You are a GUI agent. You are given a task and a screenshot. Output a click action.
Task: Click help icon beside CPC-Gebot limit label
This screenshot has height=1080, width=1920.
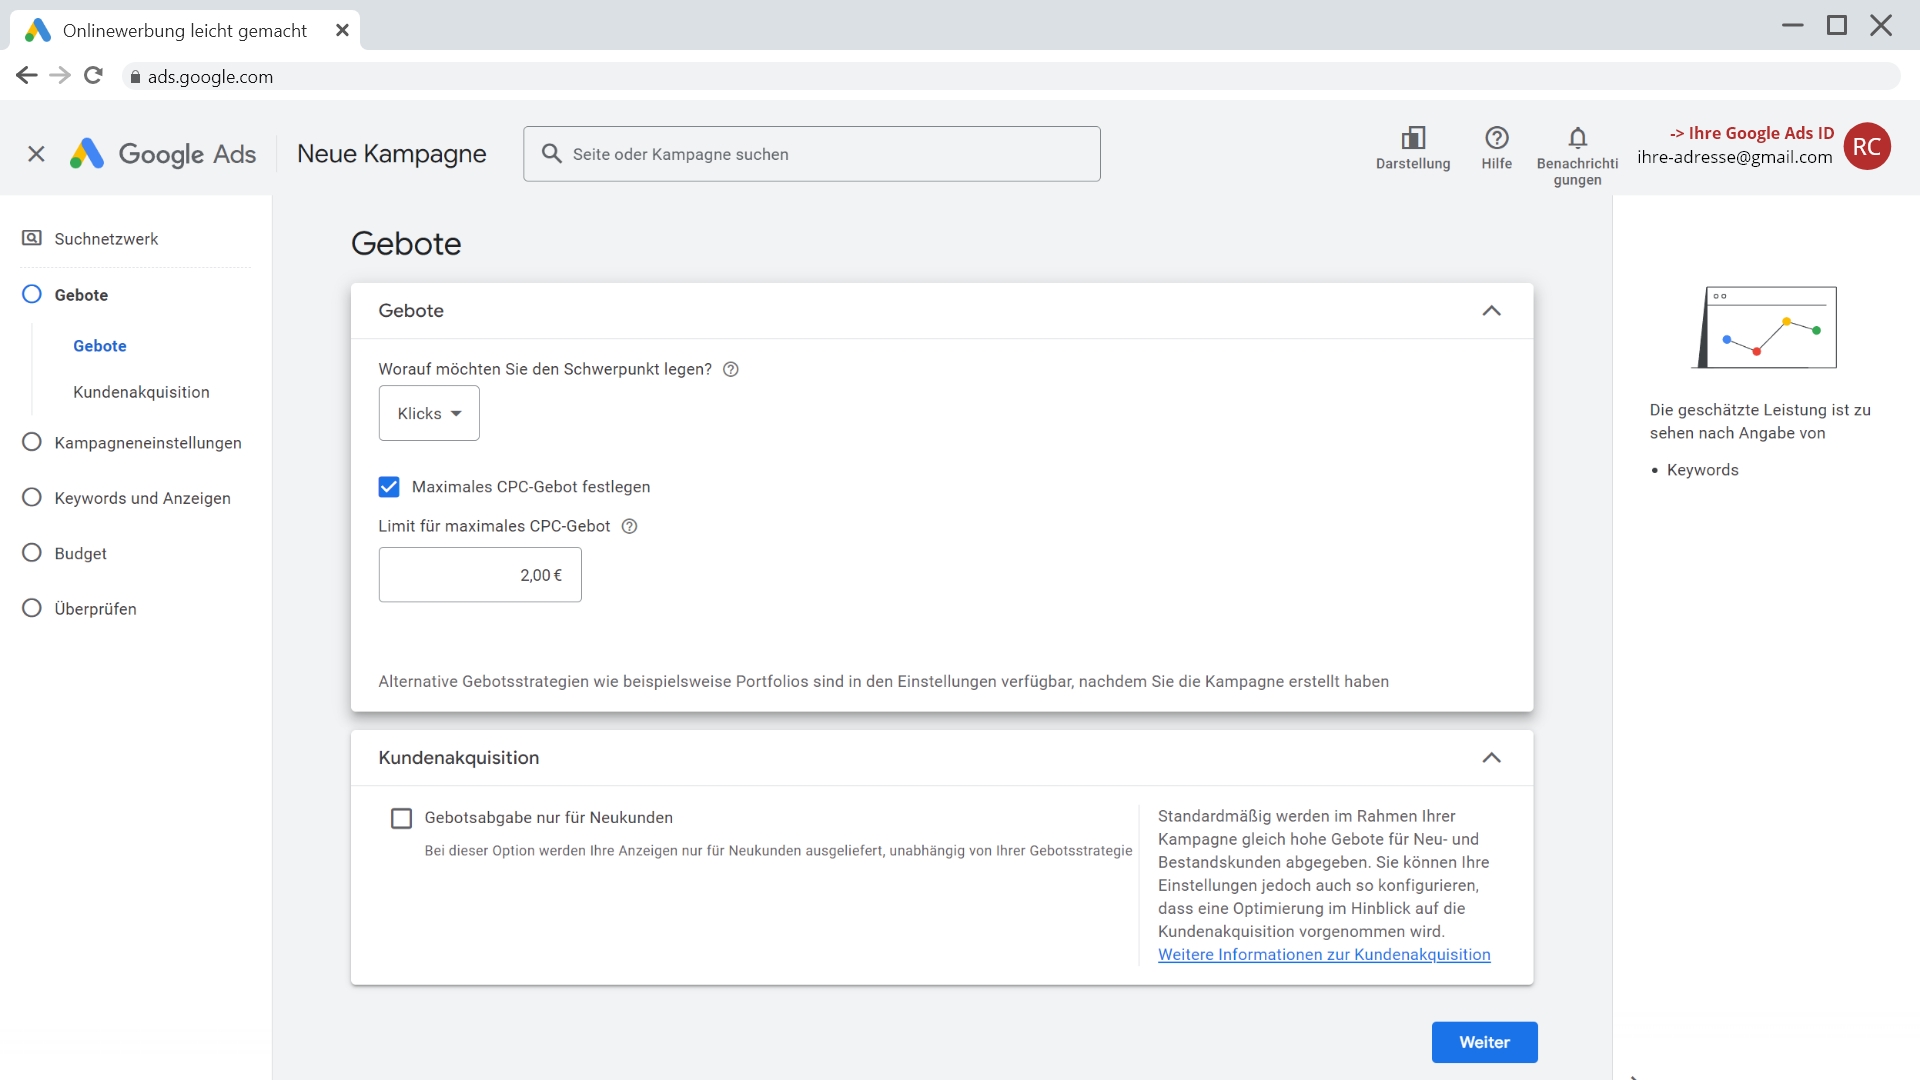pyautogui.click(x=629, y=526)
